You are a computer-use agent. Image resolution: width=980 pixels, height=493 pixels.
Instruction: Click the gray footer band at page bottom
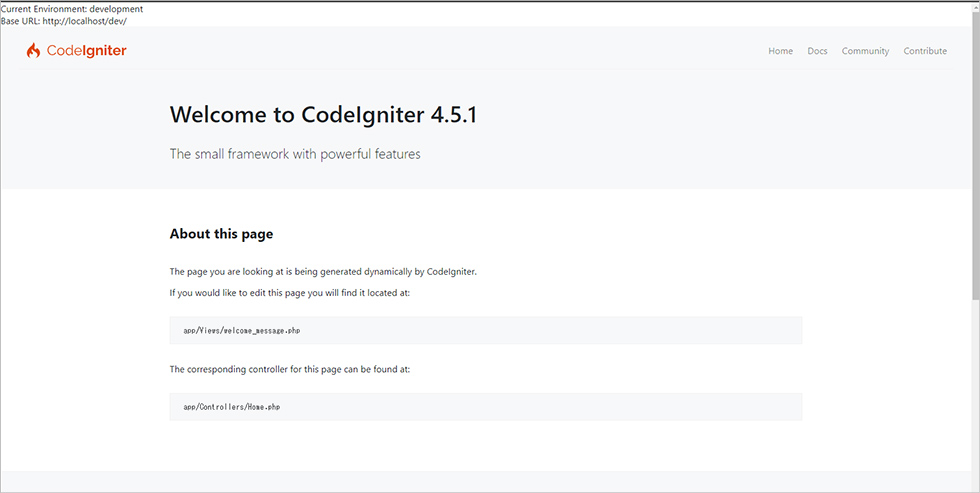point(486,481)
